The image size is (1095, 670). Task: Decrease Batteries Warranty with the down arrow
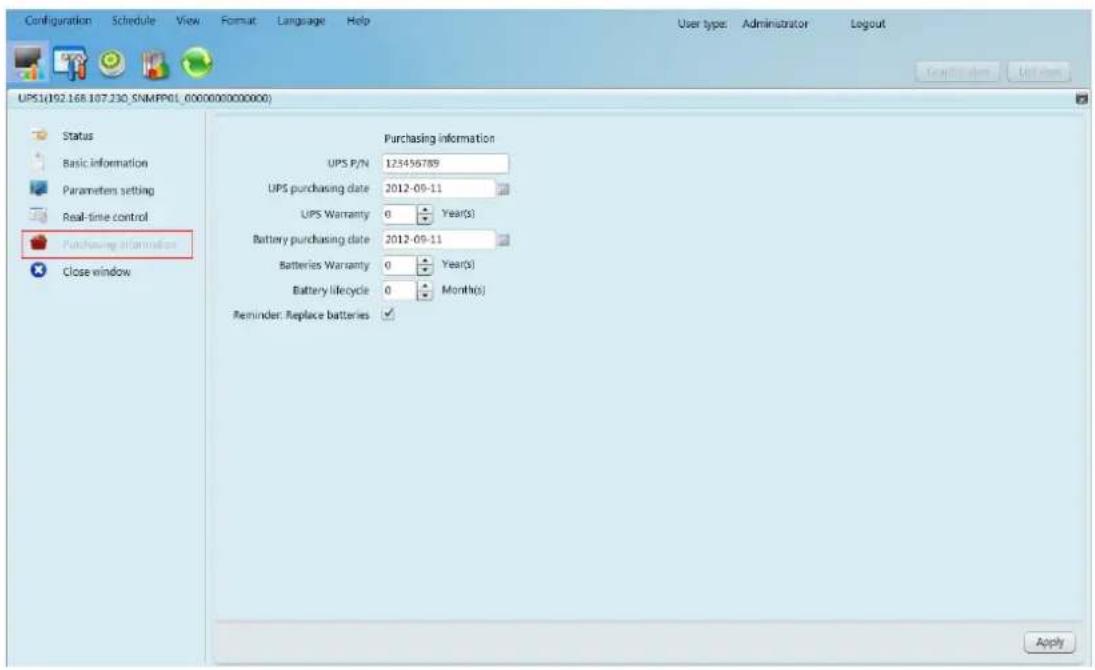point(425,270)
